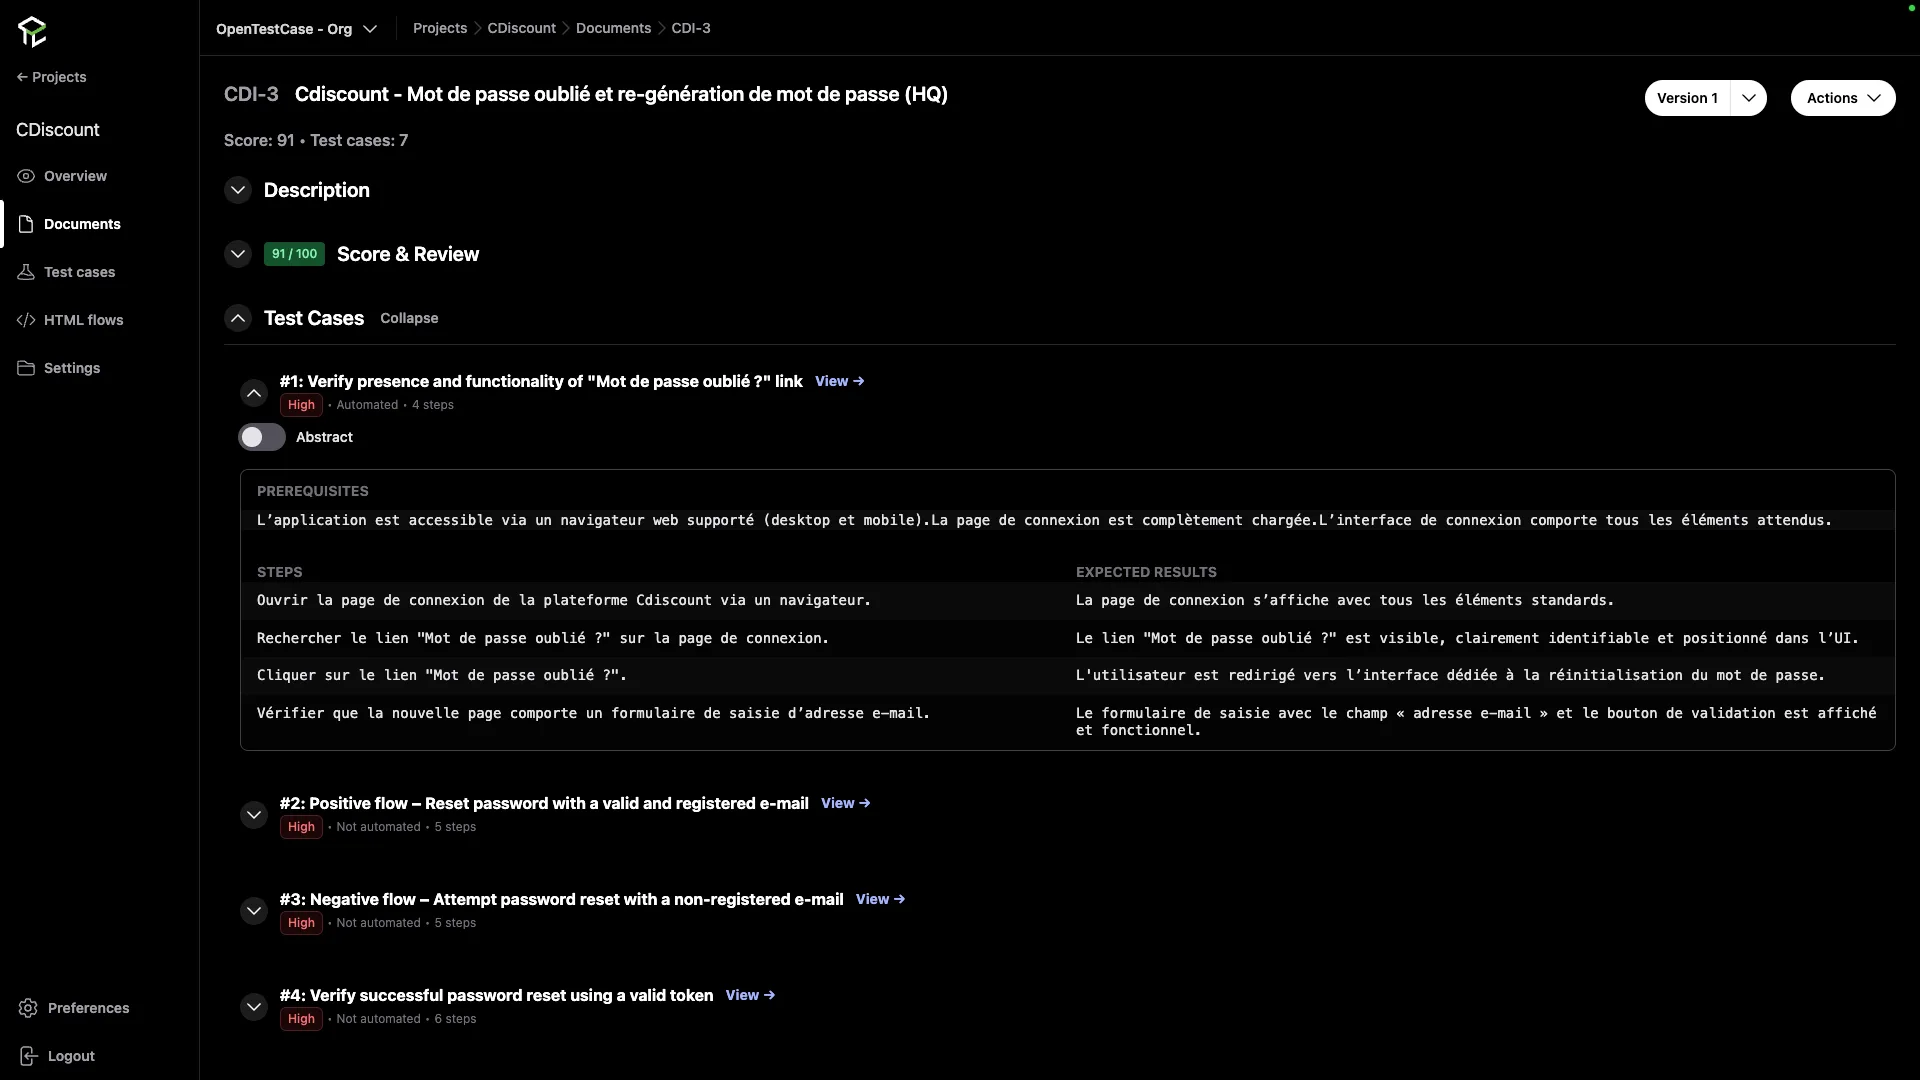Open the version chevron dropdown next to Version 1
Viewport: 1920px width, 1080px height.
pyautogui.click(x=1749, y=98)
